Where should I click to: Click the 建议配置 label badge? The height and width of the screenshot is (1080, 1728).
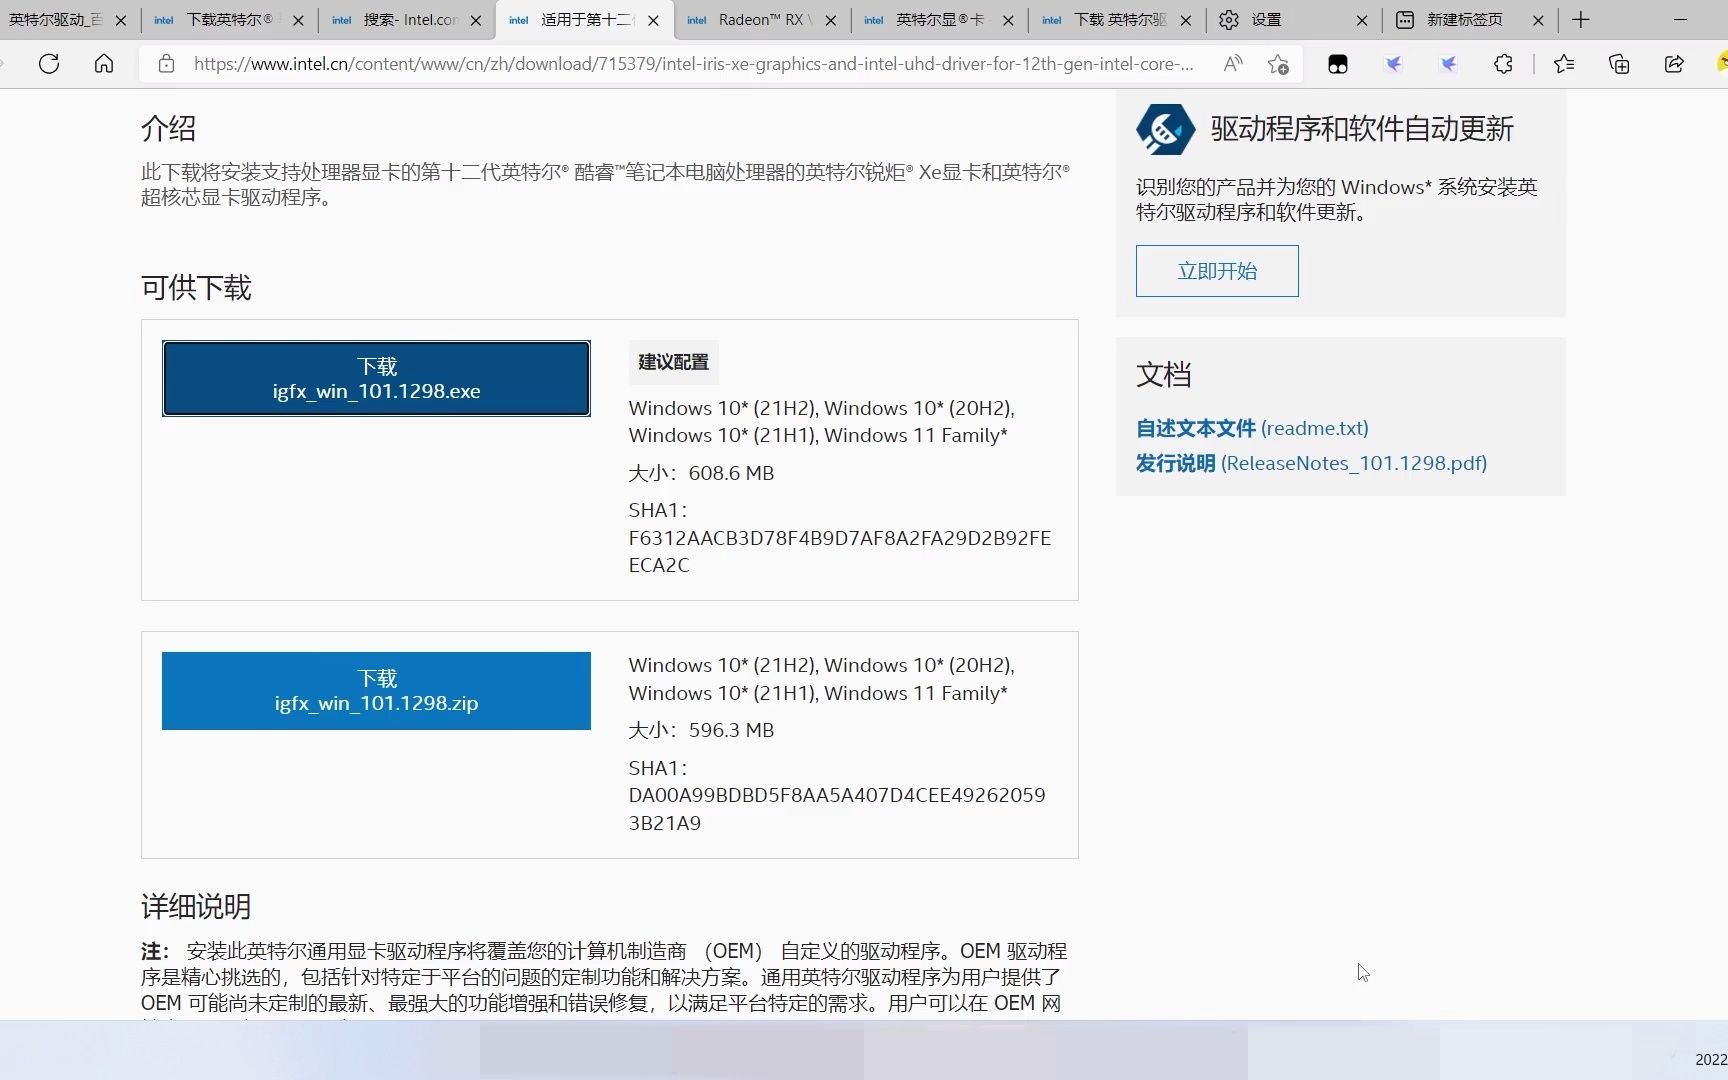[x=673, y=362]
